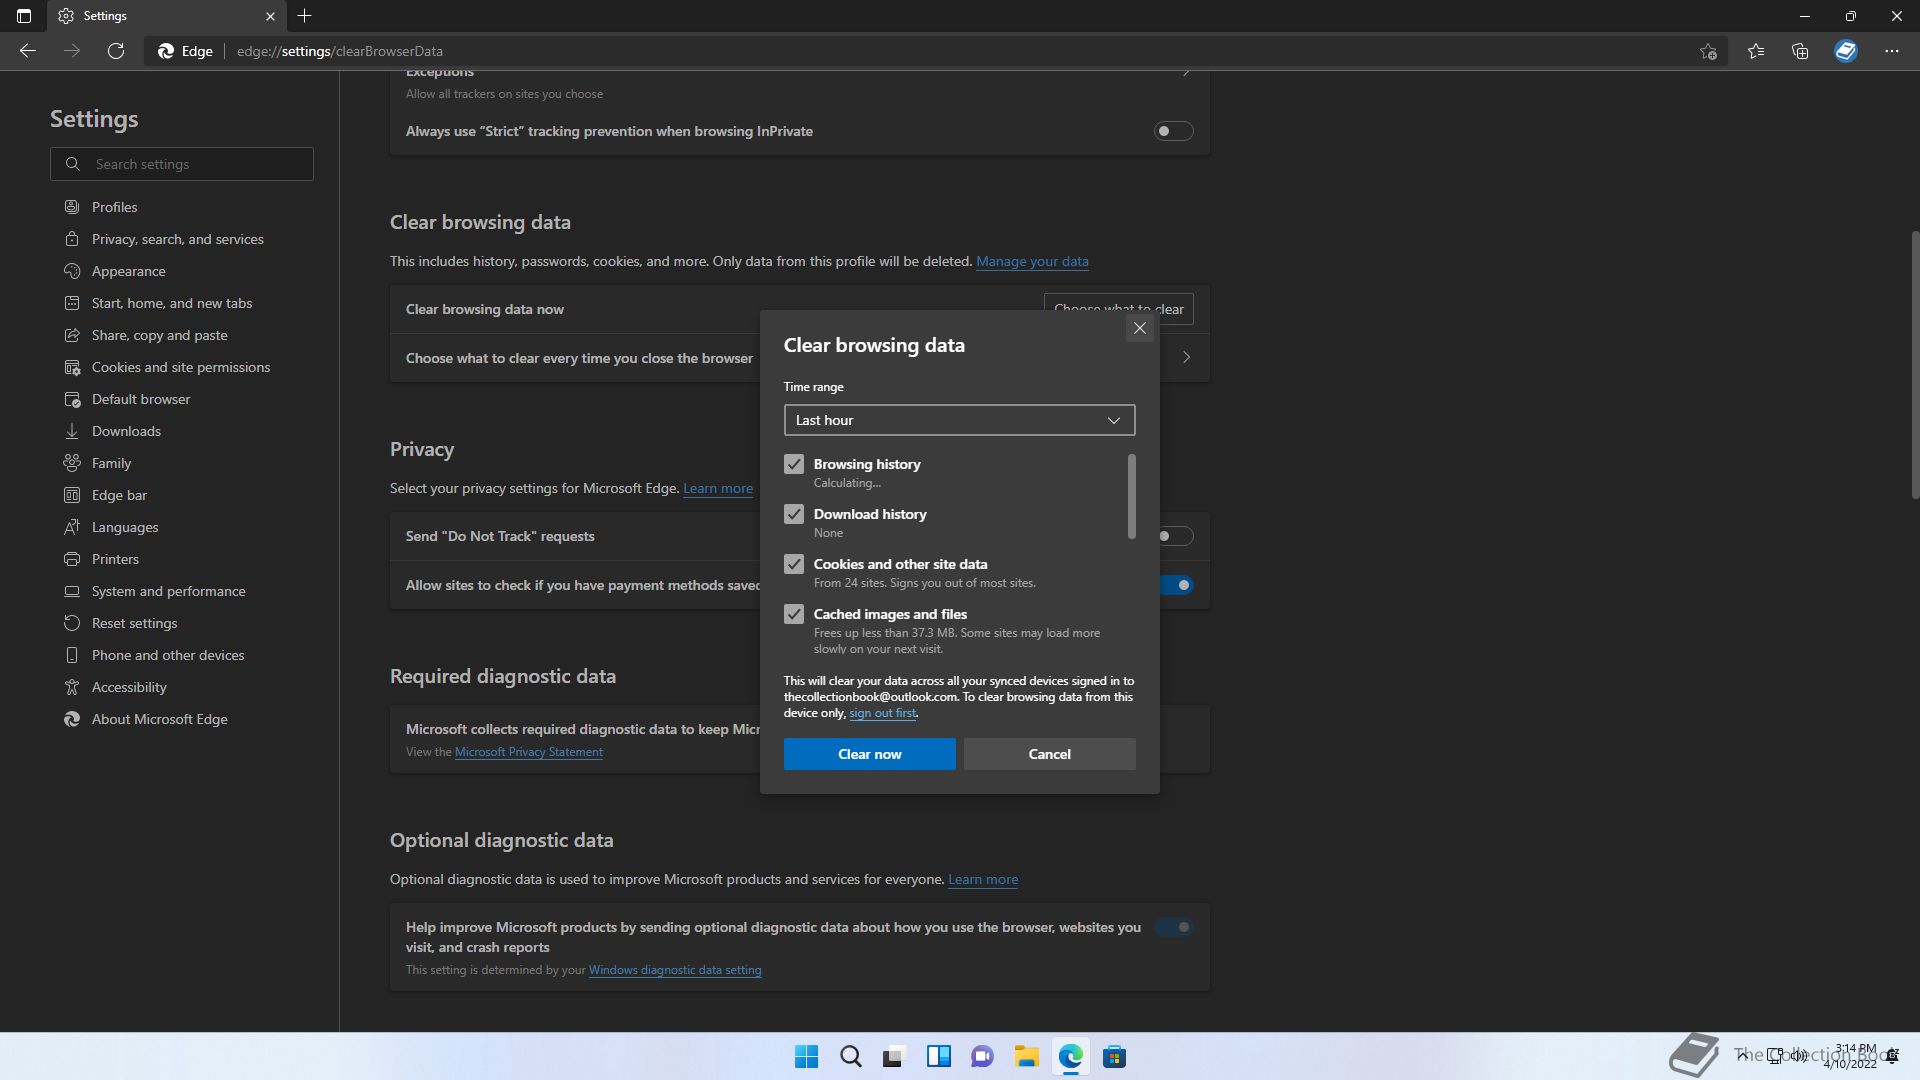Open the Collections icon in toolbar
The width and height of the screenshot is (1920, 1080).
click(x=1800, y=51)
